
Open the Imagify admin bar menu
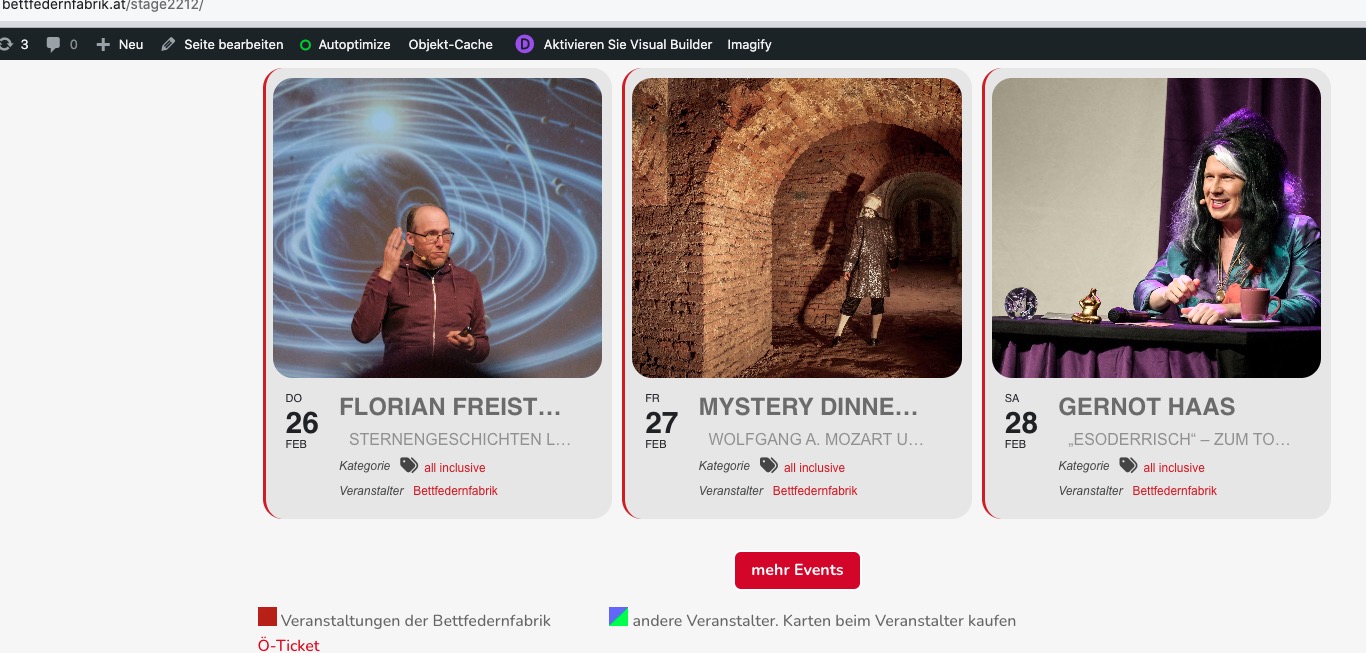tap(749, 44)
